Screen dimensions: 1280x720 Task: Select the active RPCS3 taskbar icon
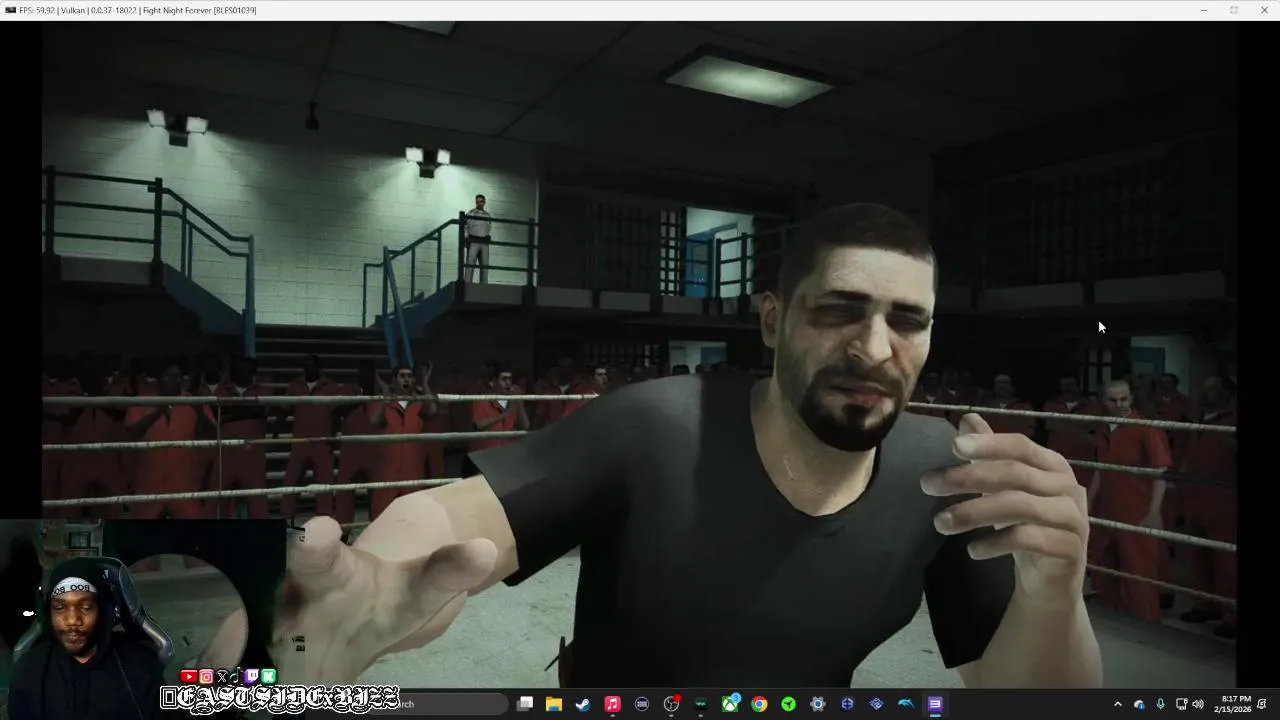pos(935,704)
